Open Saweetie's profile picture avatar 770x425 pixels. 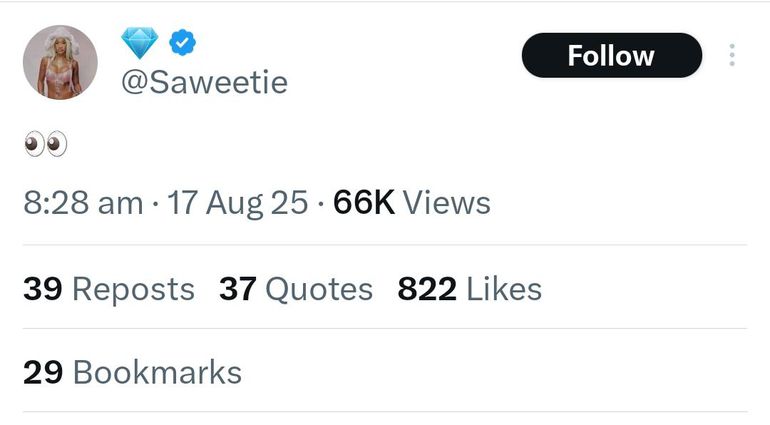click(60, 62)
